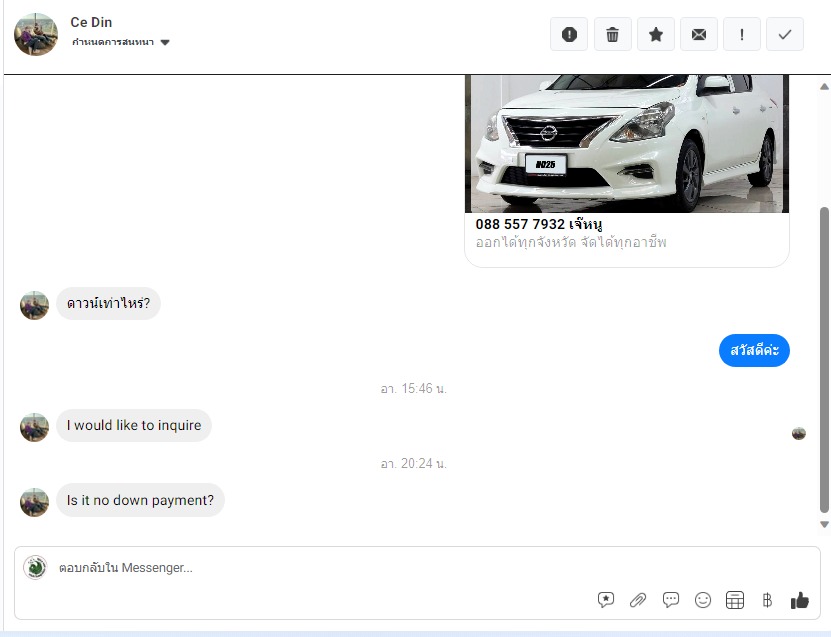Viewport: 831px width, 637px height.
Task: Mark conversation done with checkmark
Action: 784,34
